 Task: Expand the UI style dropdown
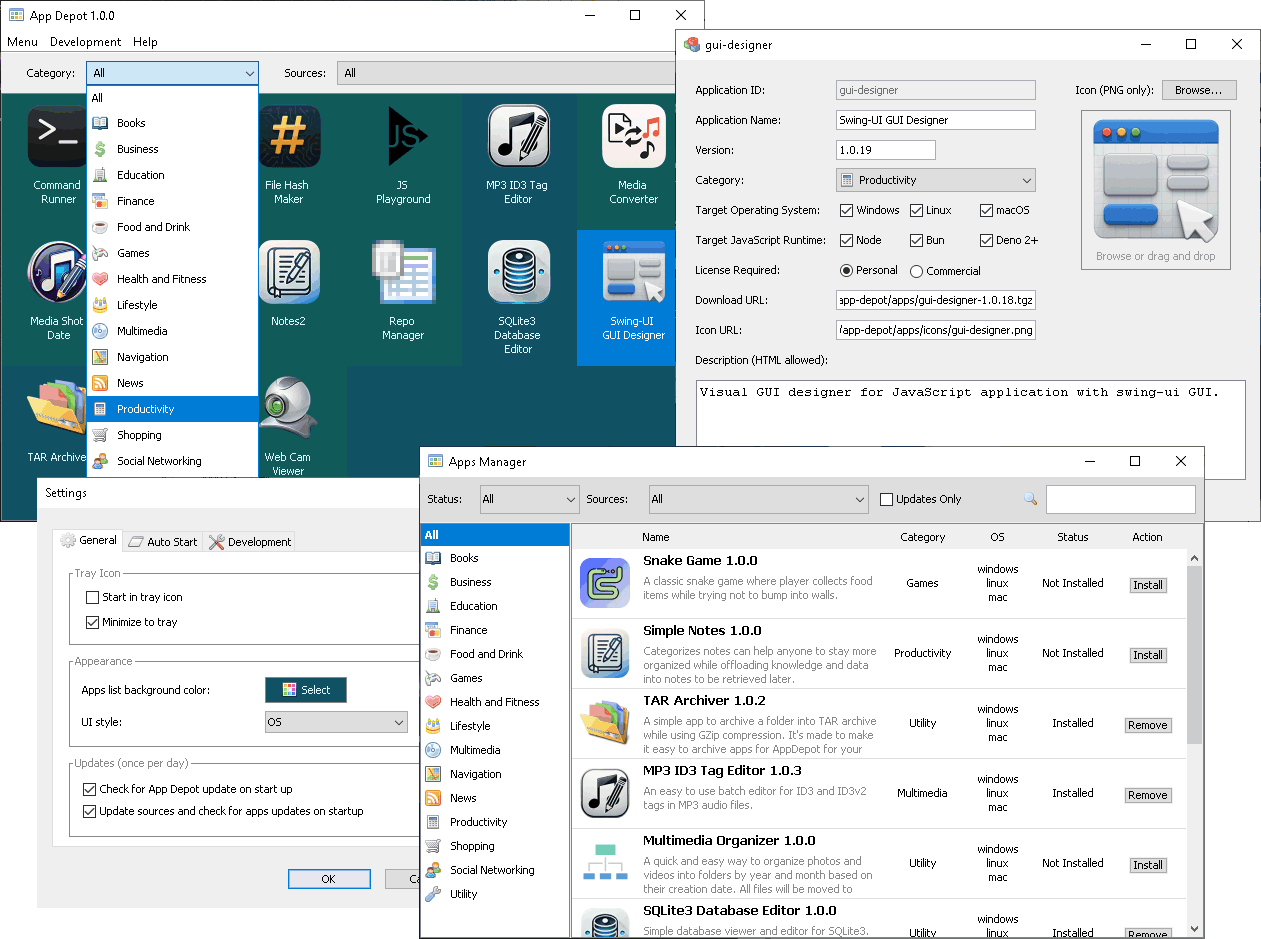(x=336, y=722)
